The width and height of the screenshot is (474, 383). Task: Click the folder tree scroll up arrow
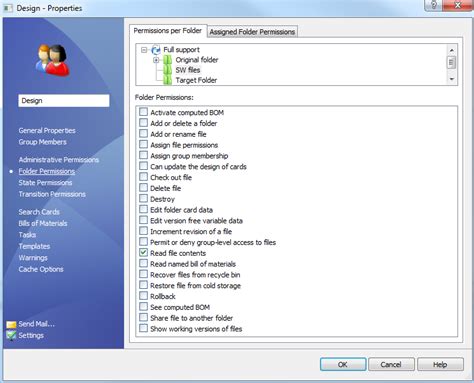point(452,50)
